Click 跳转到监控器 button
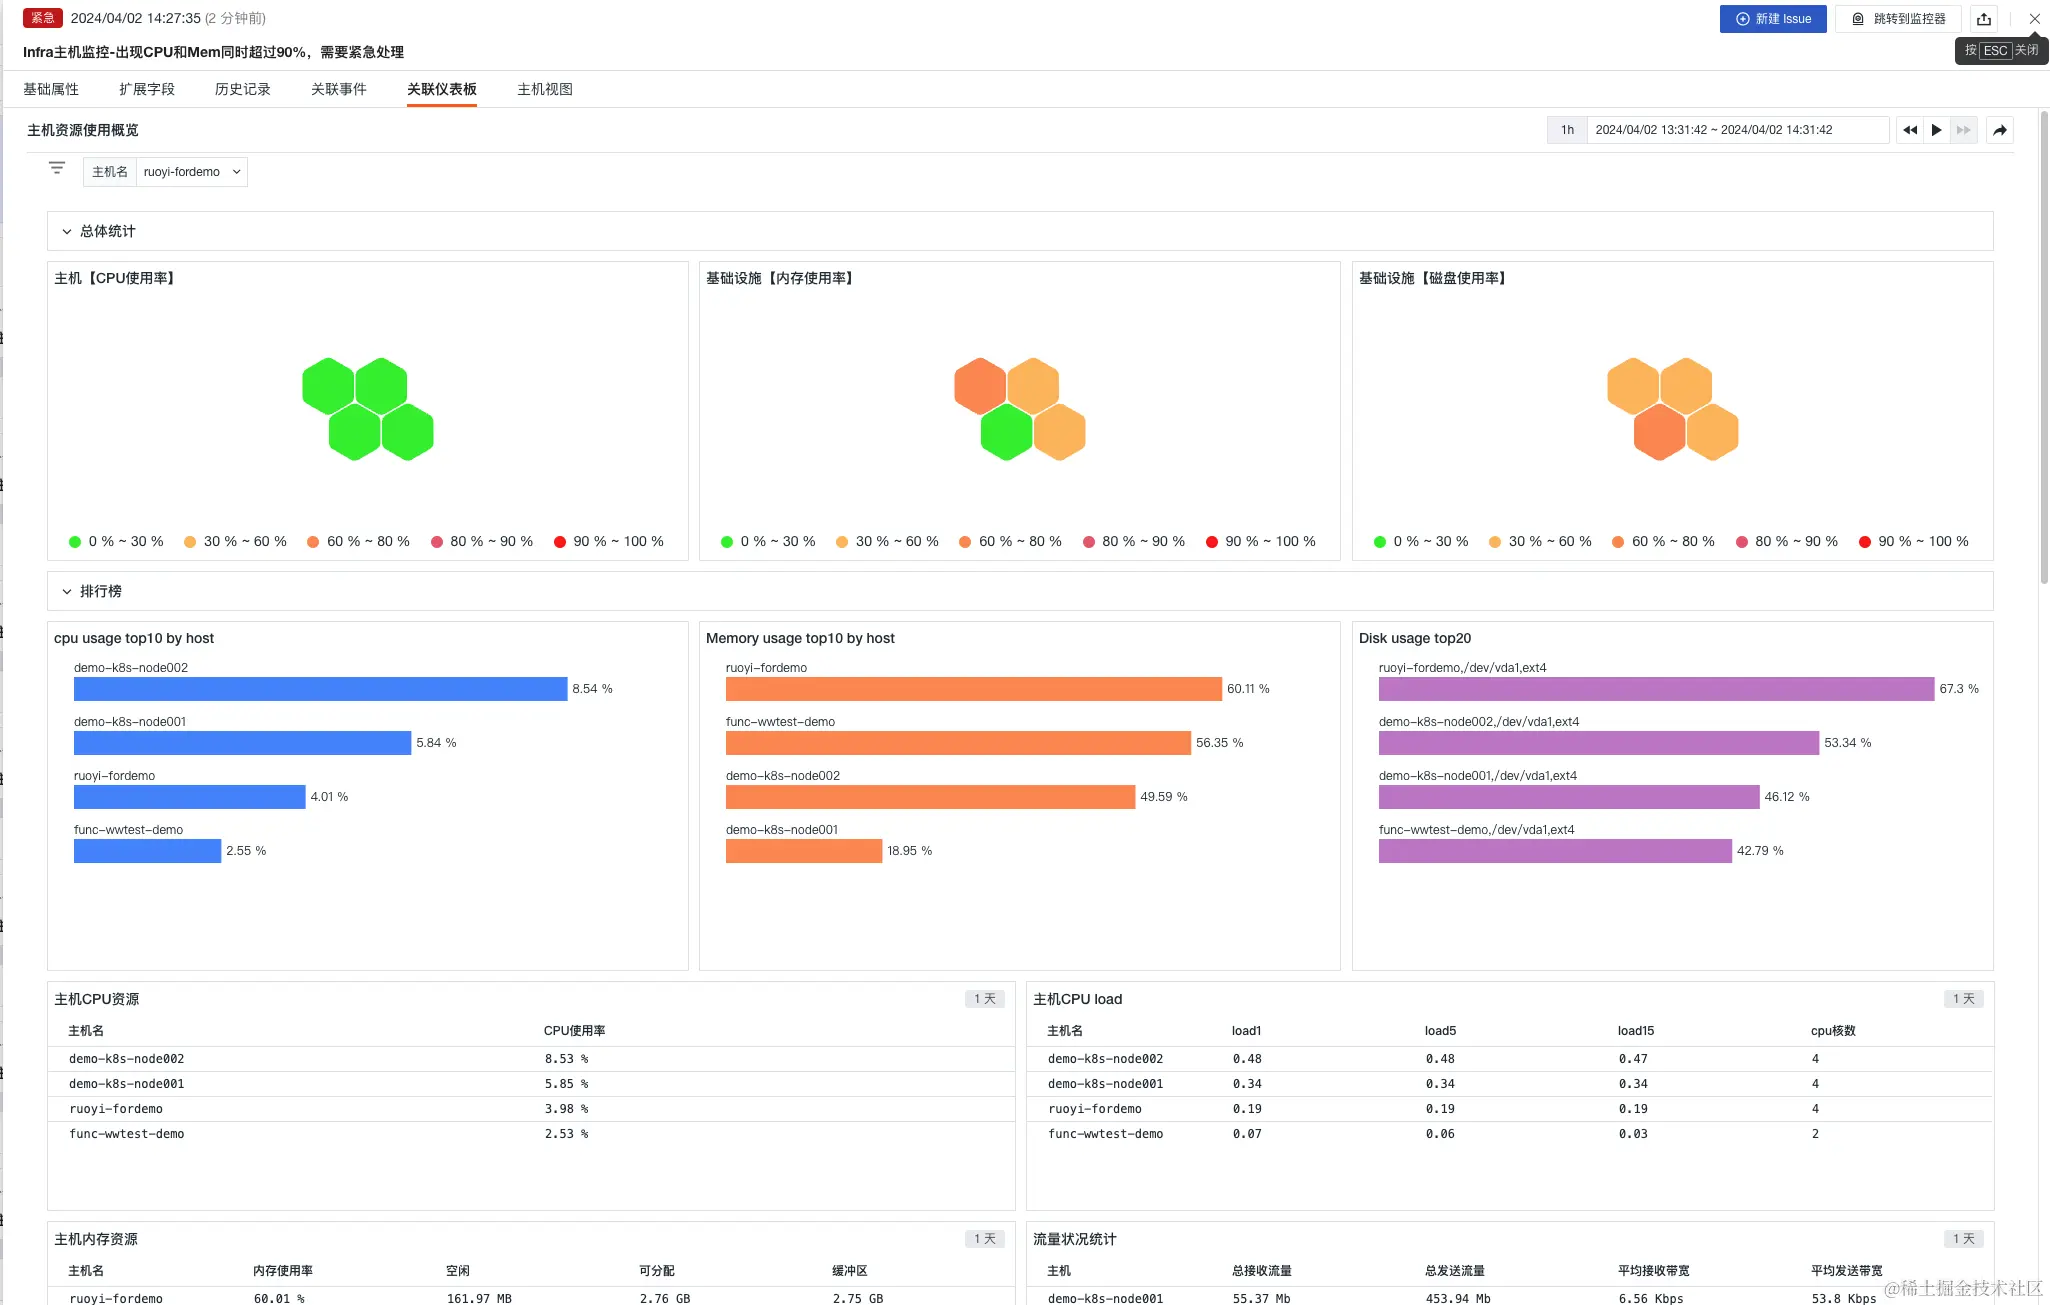 (1898, 19)
